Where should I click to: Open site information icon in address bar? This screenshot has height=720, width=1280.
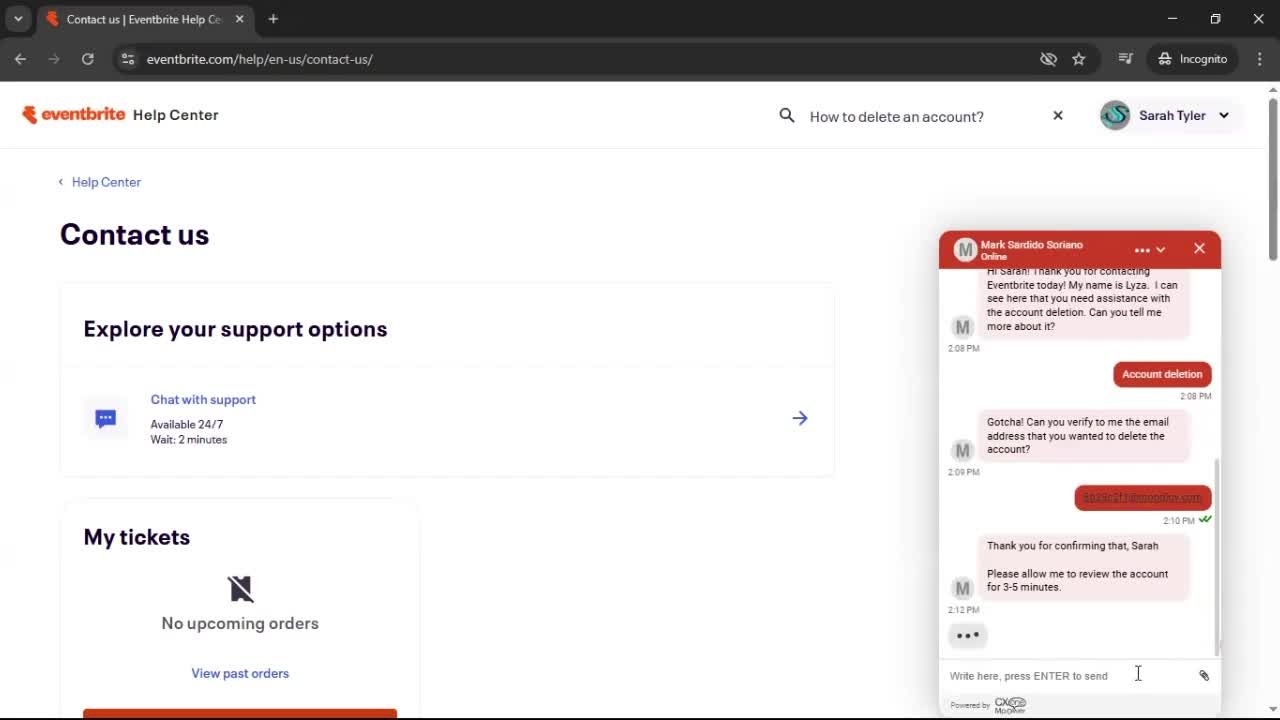[x=127, y=59]
